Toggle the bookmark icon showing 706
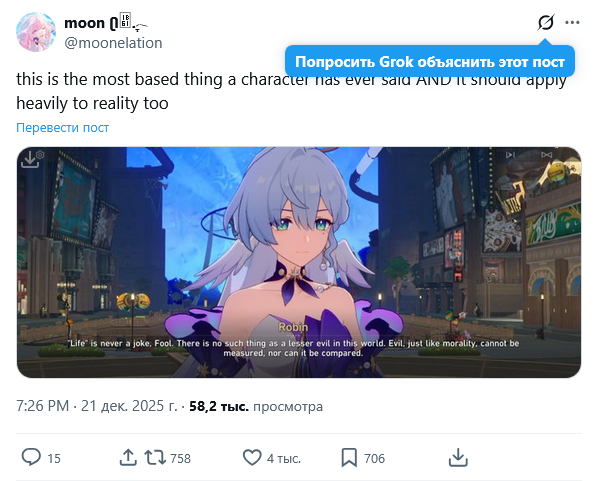This screenshot has width=598, height=481. [363, 458]
